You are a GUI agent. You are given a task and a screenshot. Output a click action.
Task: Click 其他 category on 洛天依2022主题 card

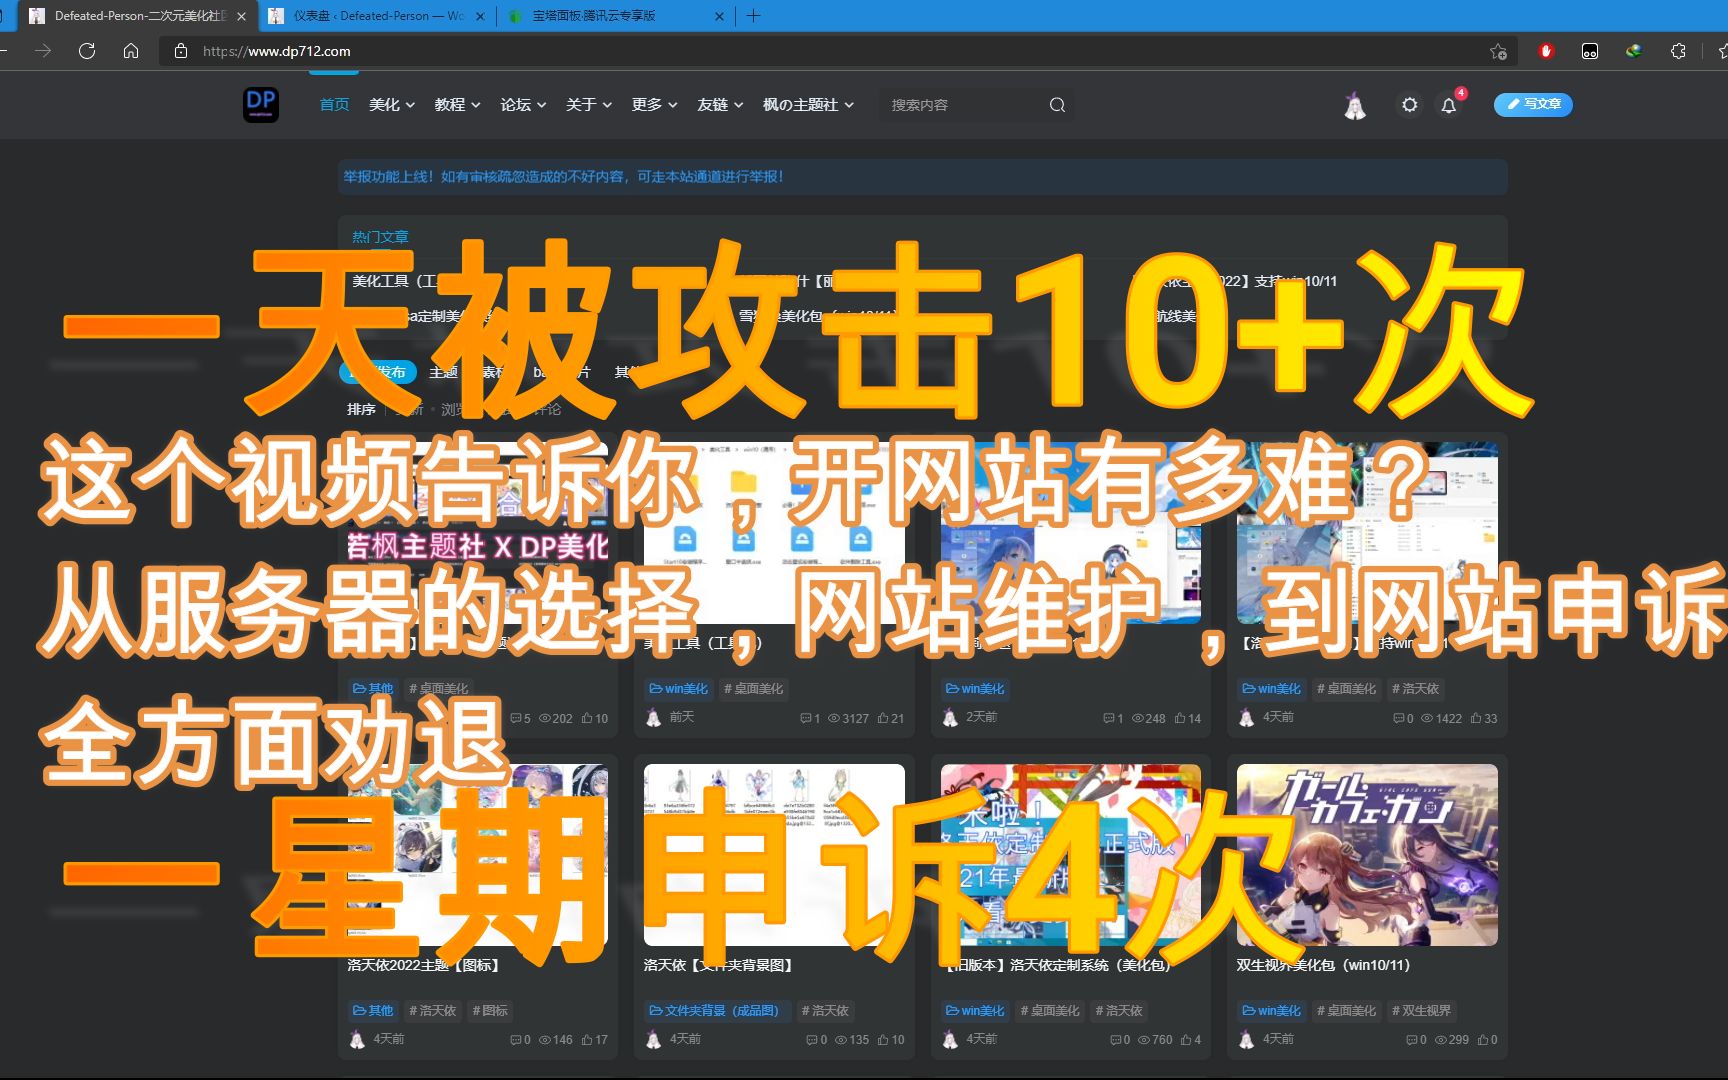tap(372, 1011)
